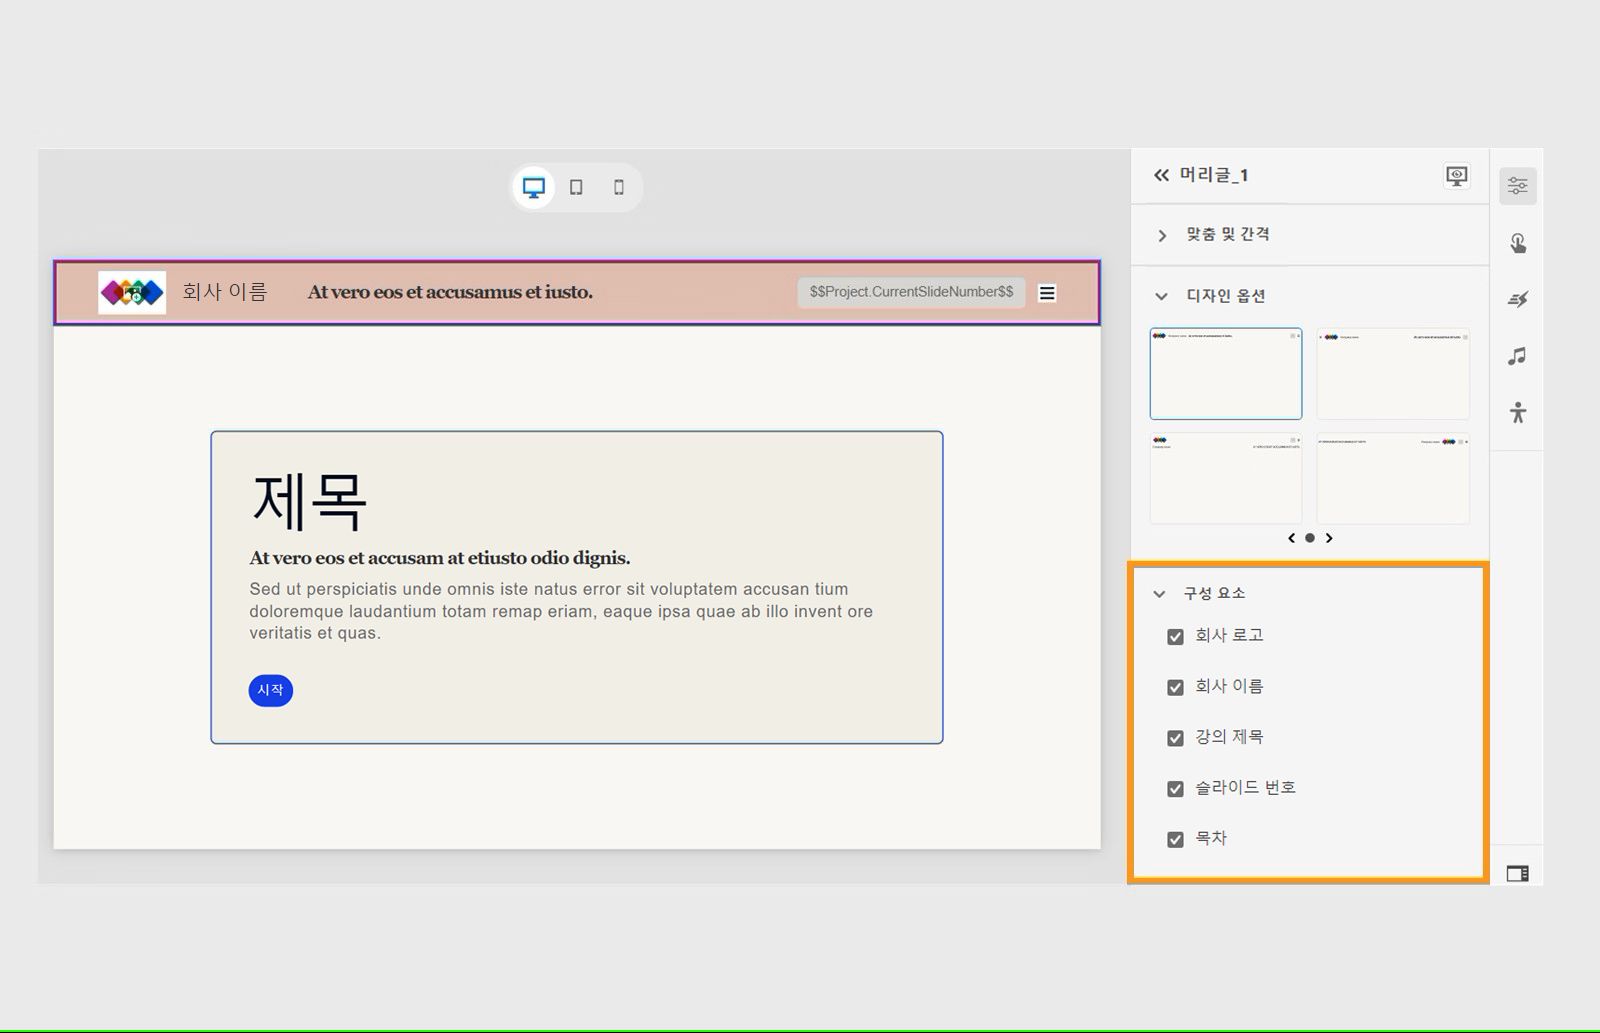The height and width of the screenshot is (1033, 1600).
Task: Uncheck the 목차 option
Action: tap(1174, 839)
